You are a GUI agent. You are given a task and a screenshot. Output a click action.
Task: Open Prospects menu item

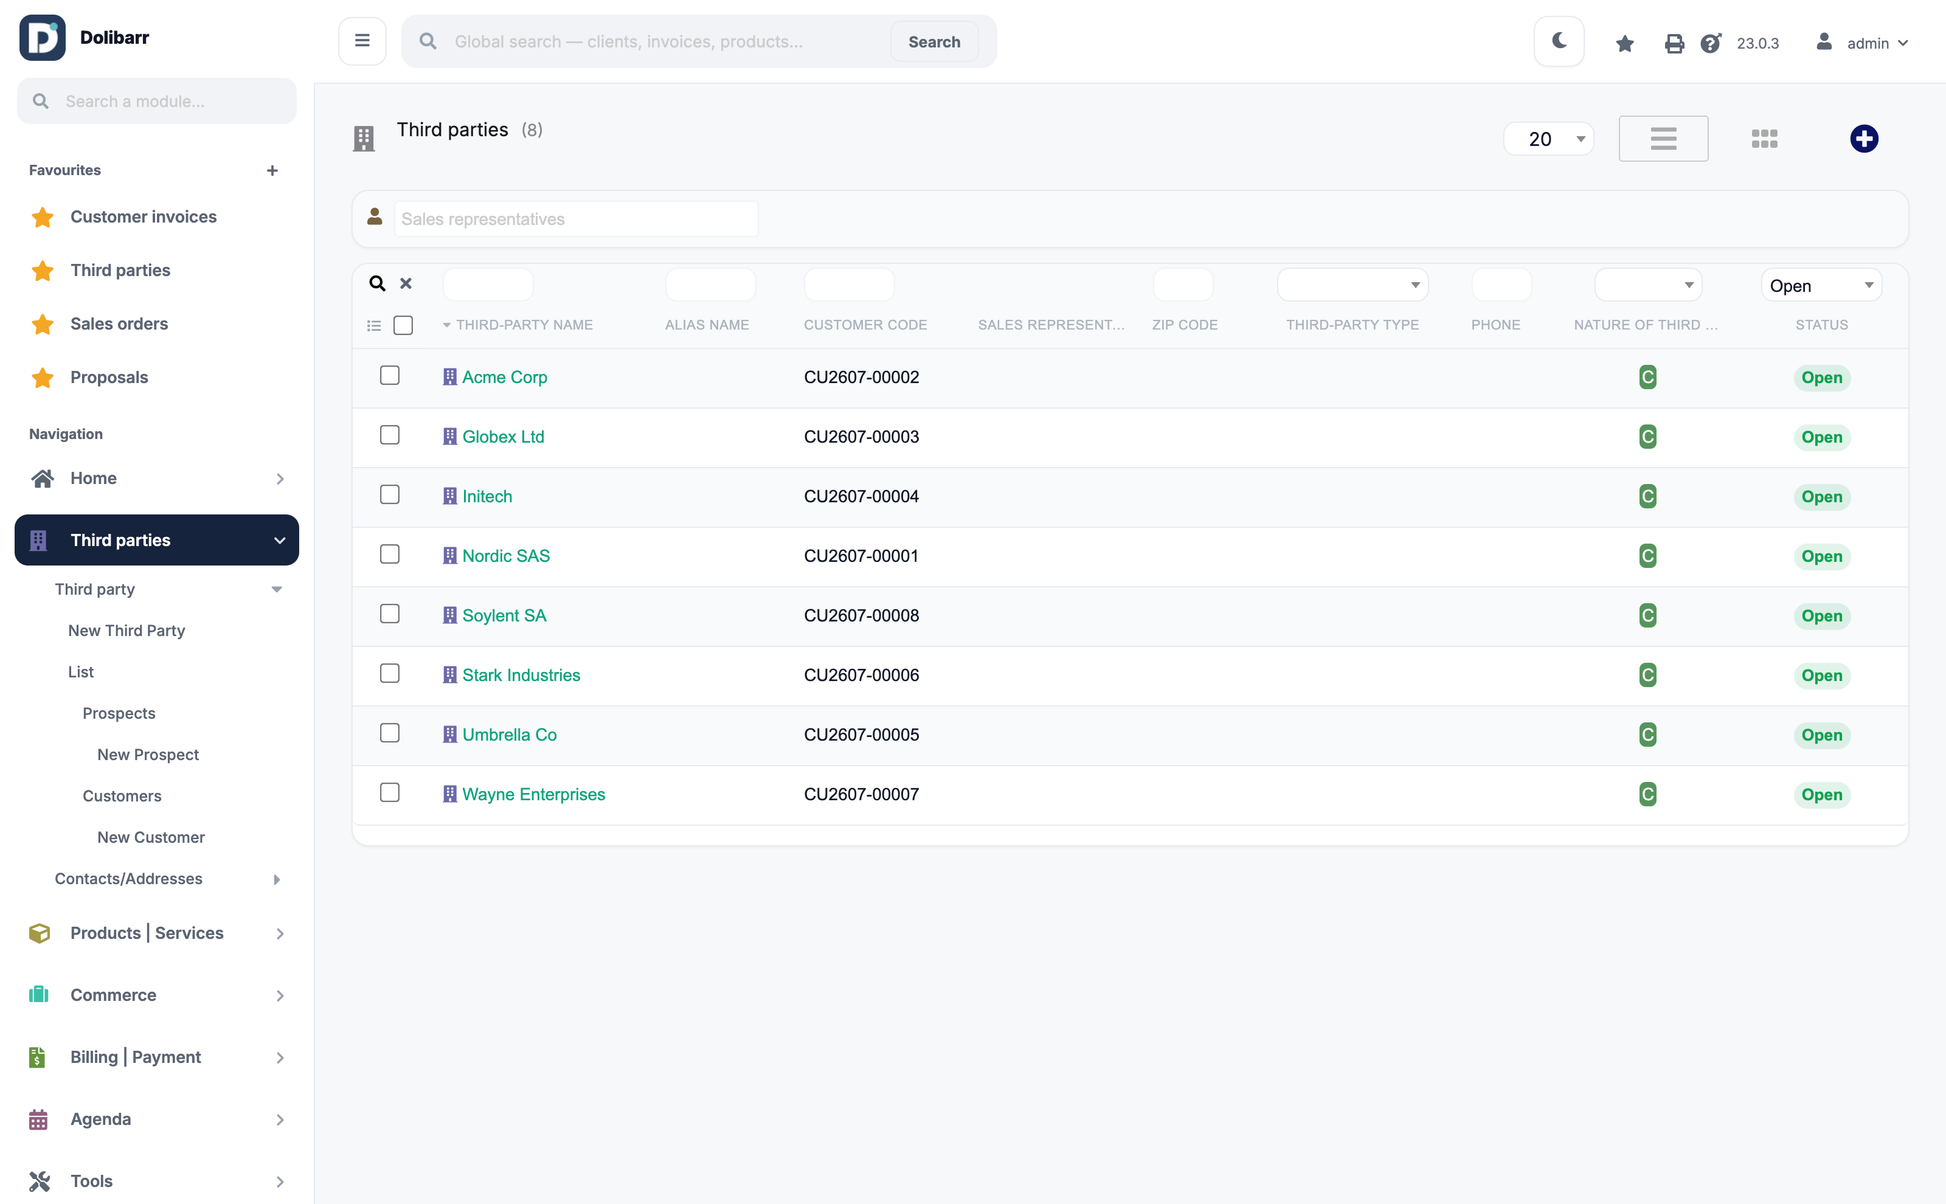pyautogui.click(x=119, y=714)
